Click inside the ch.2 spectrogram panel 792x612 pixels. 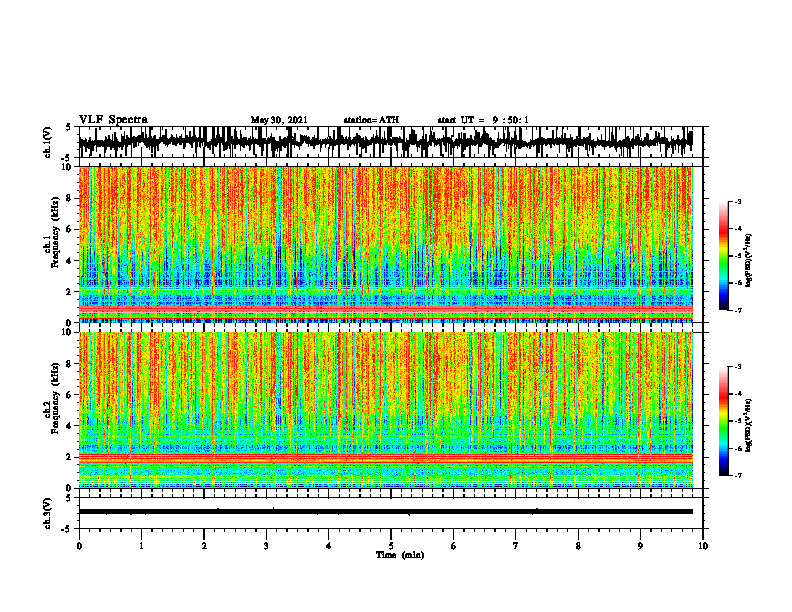(390, 410)
